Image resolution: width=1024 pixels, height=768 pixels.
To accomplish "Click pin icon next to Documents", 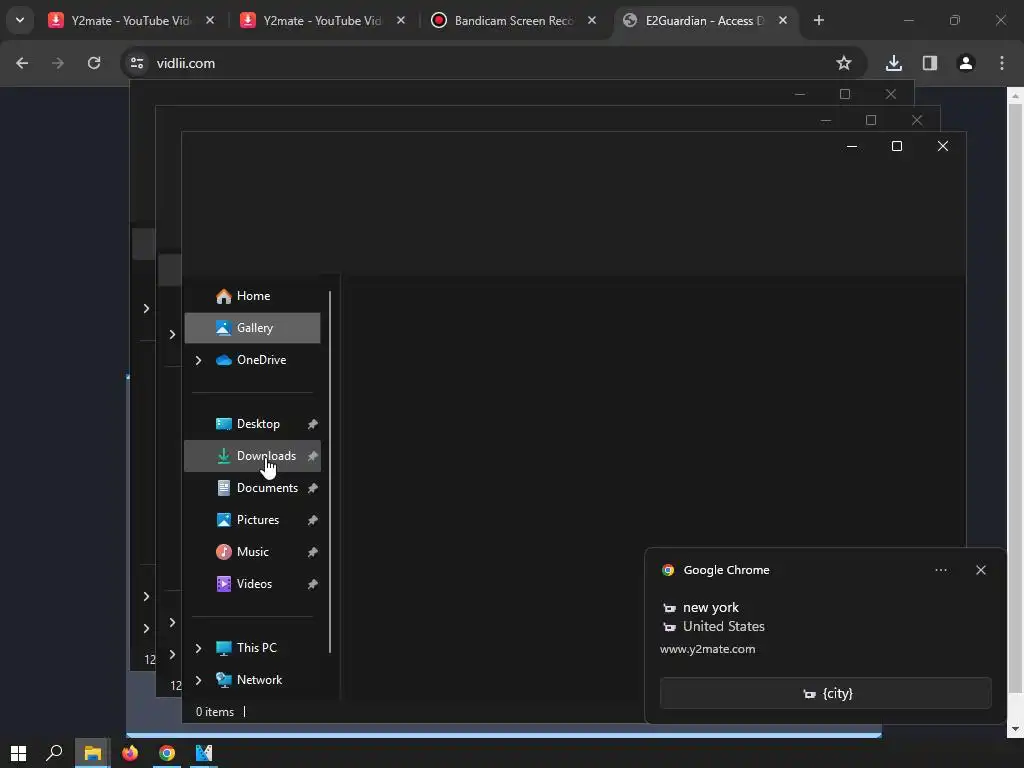I will point(313,488).
